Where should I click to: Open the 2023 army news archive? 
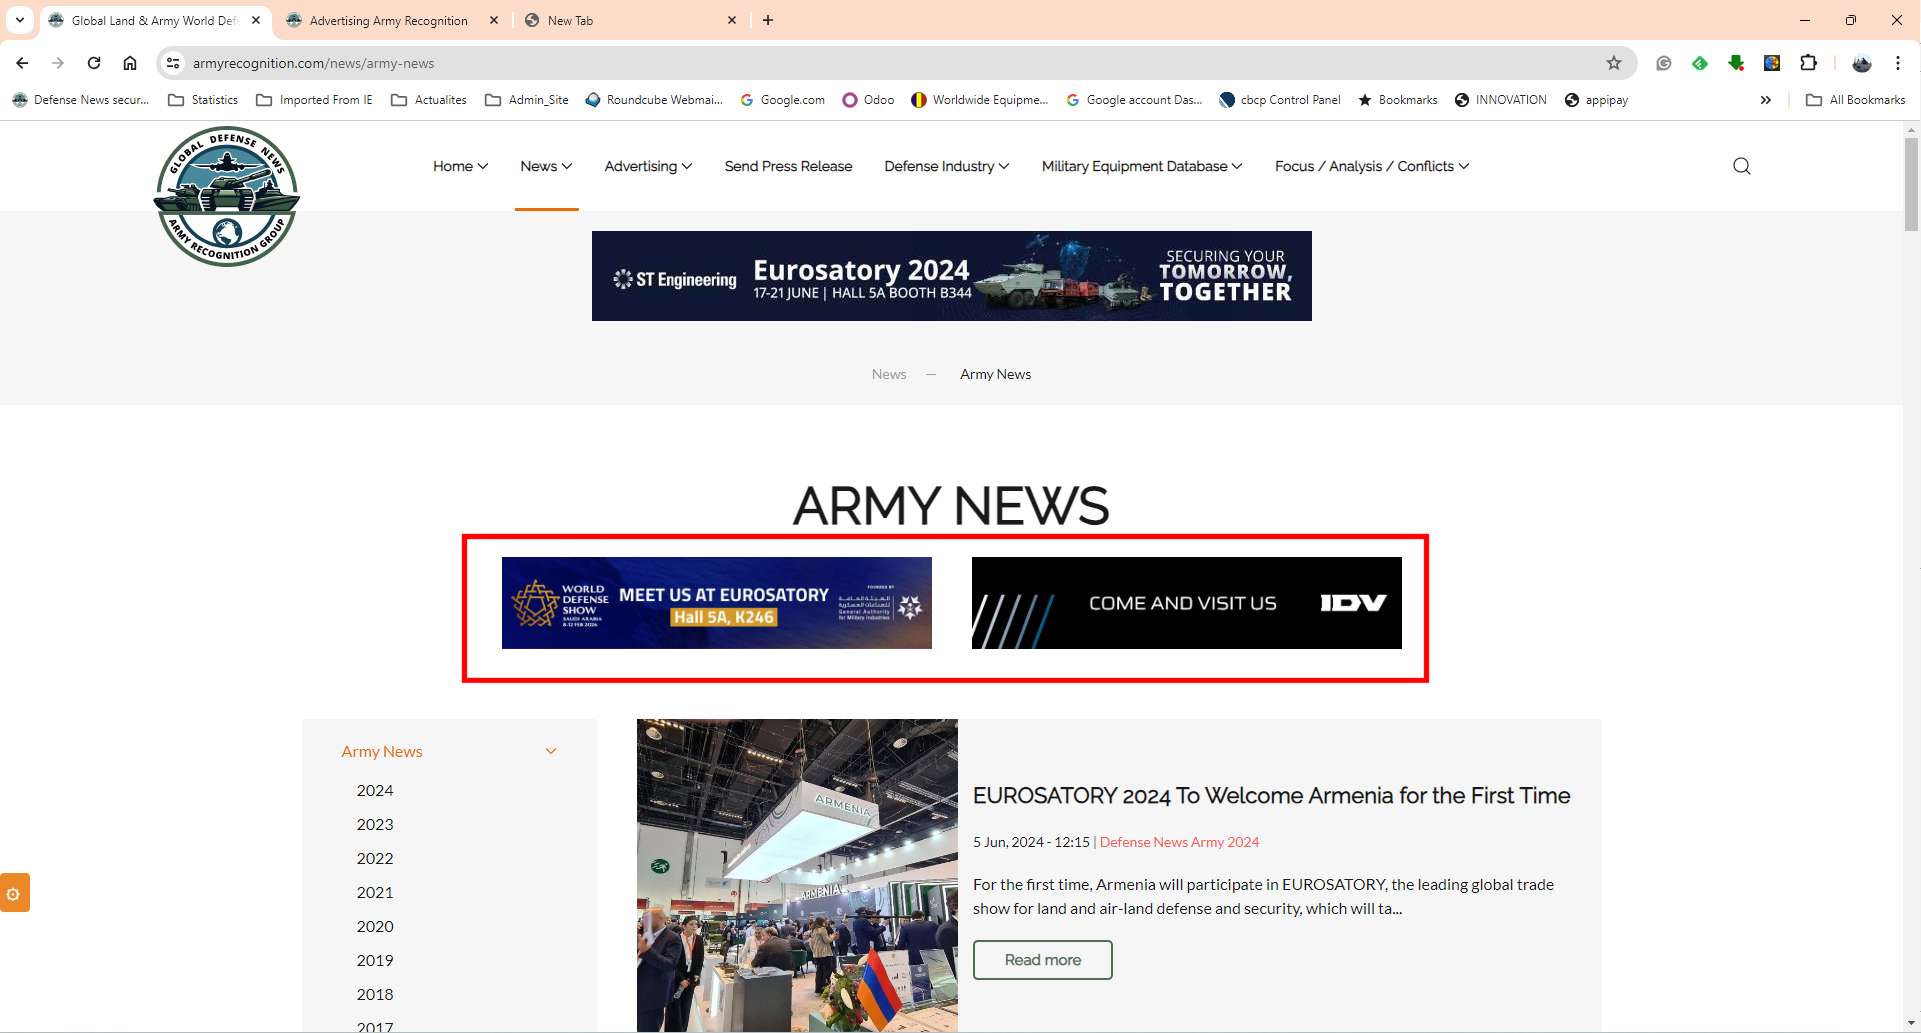pyautogui.click(x=375, y=824)
